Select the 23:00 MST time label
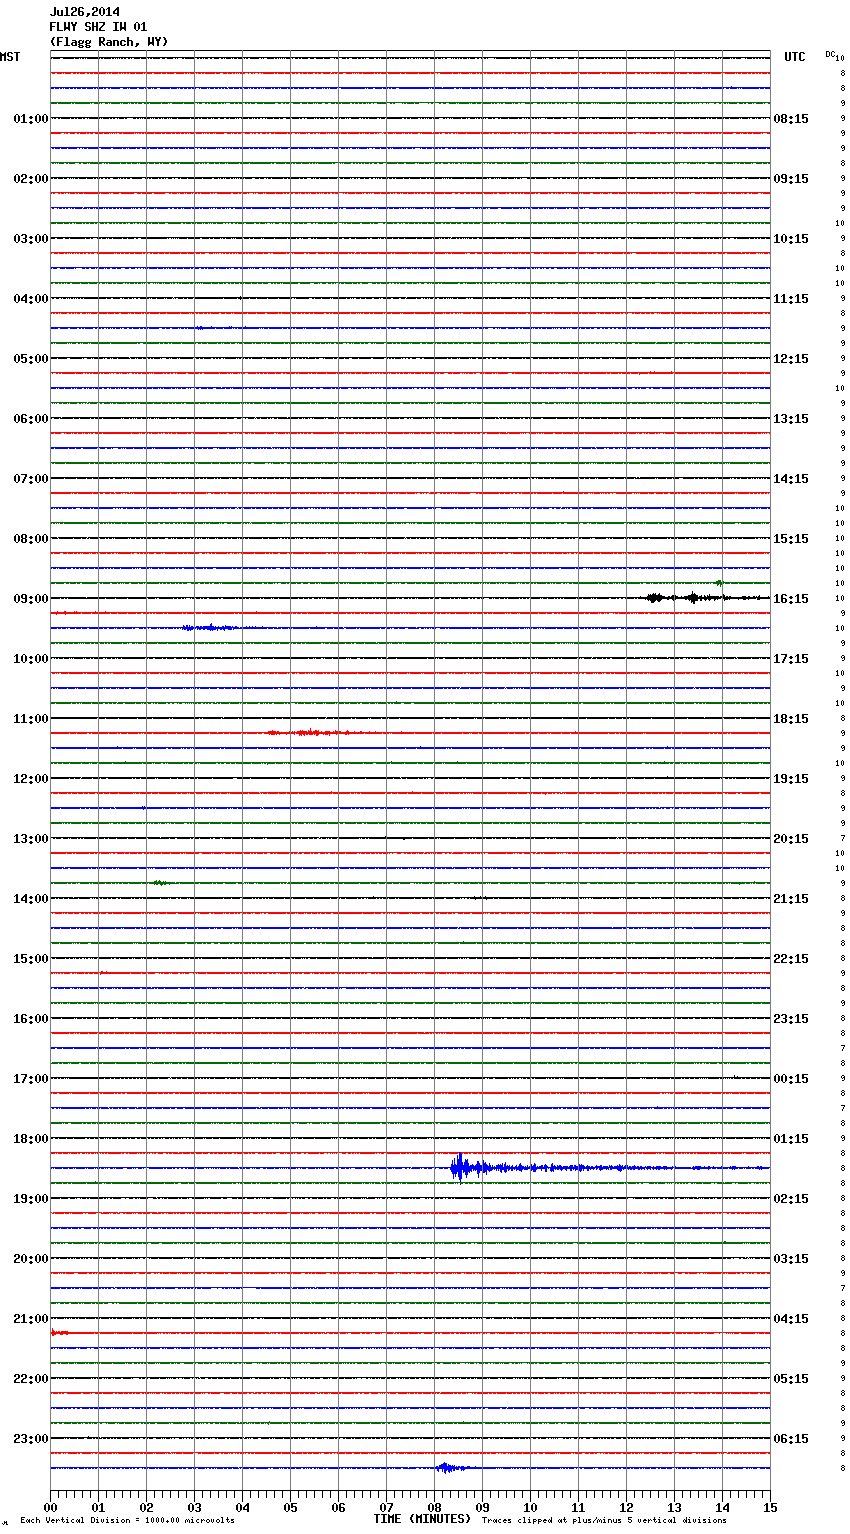Image resolution: width=850 pixels, height=1534 pixels. [x=31, y=1439]
